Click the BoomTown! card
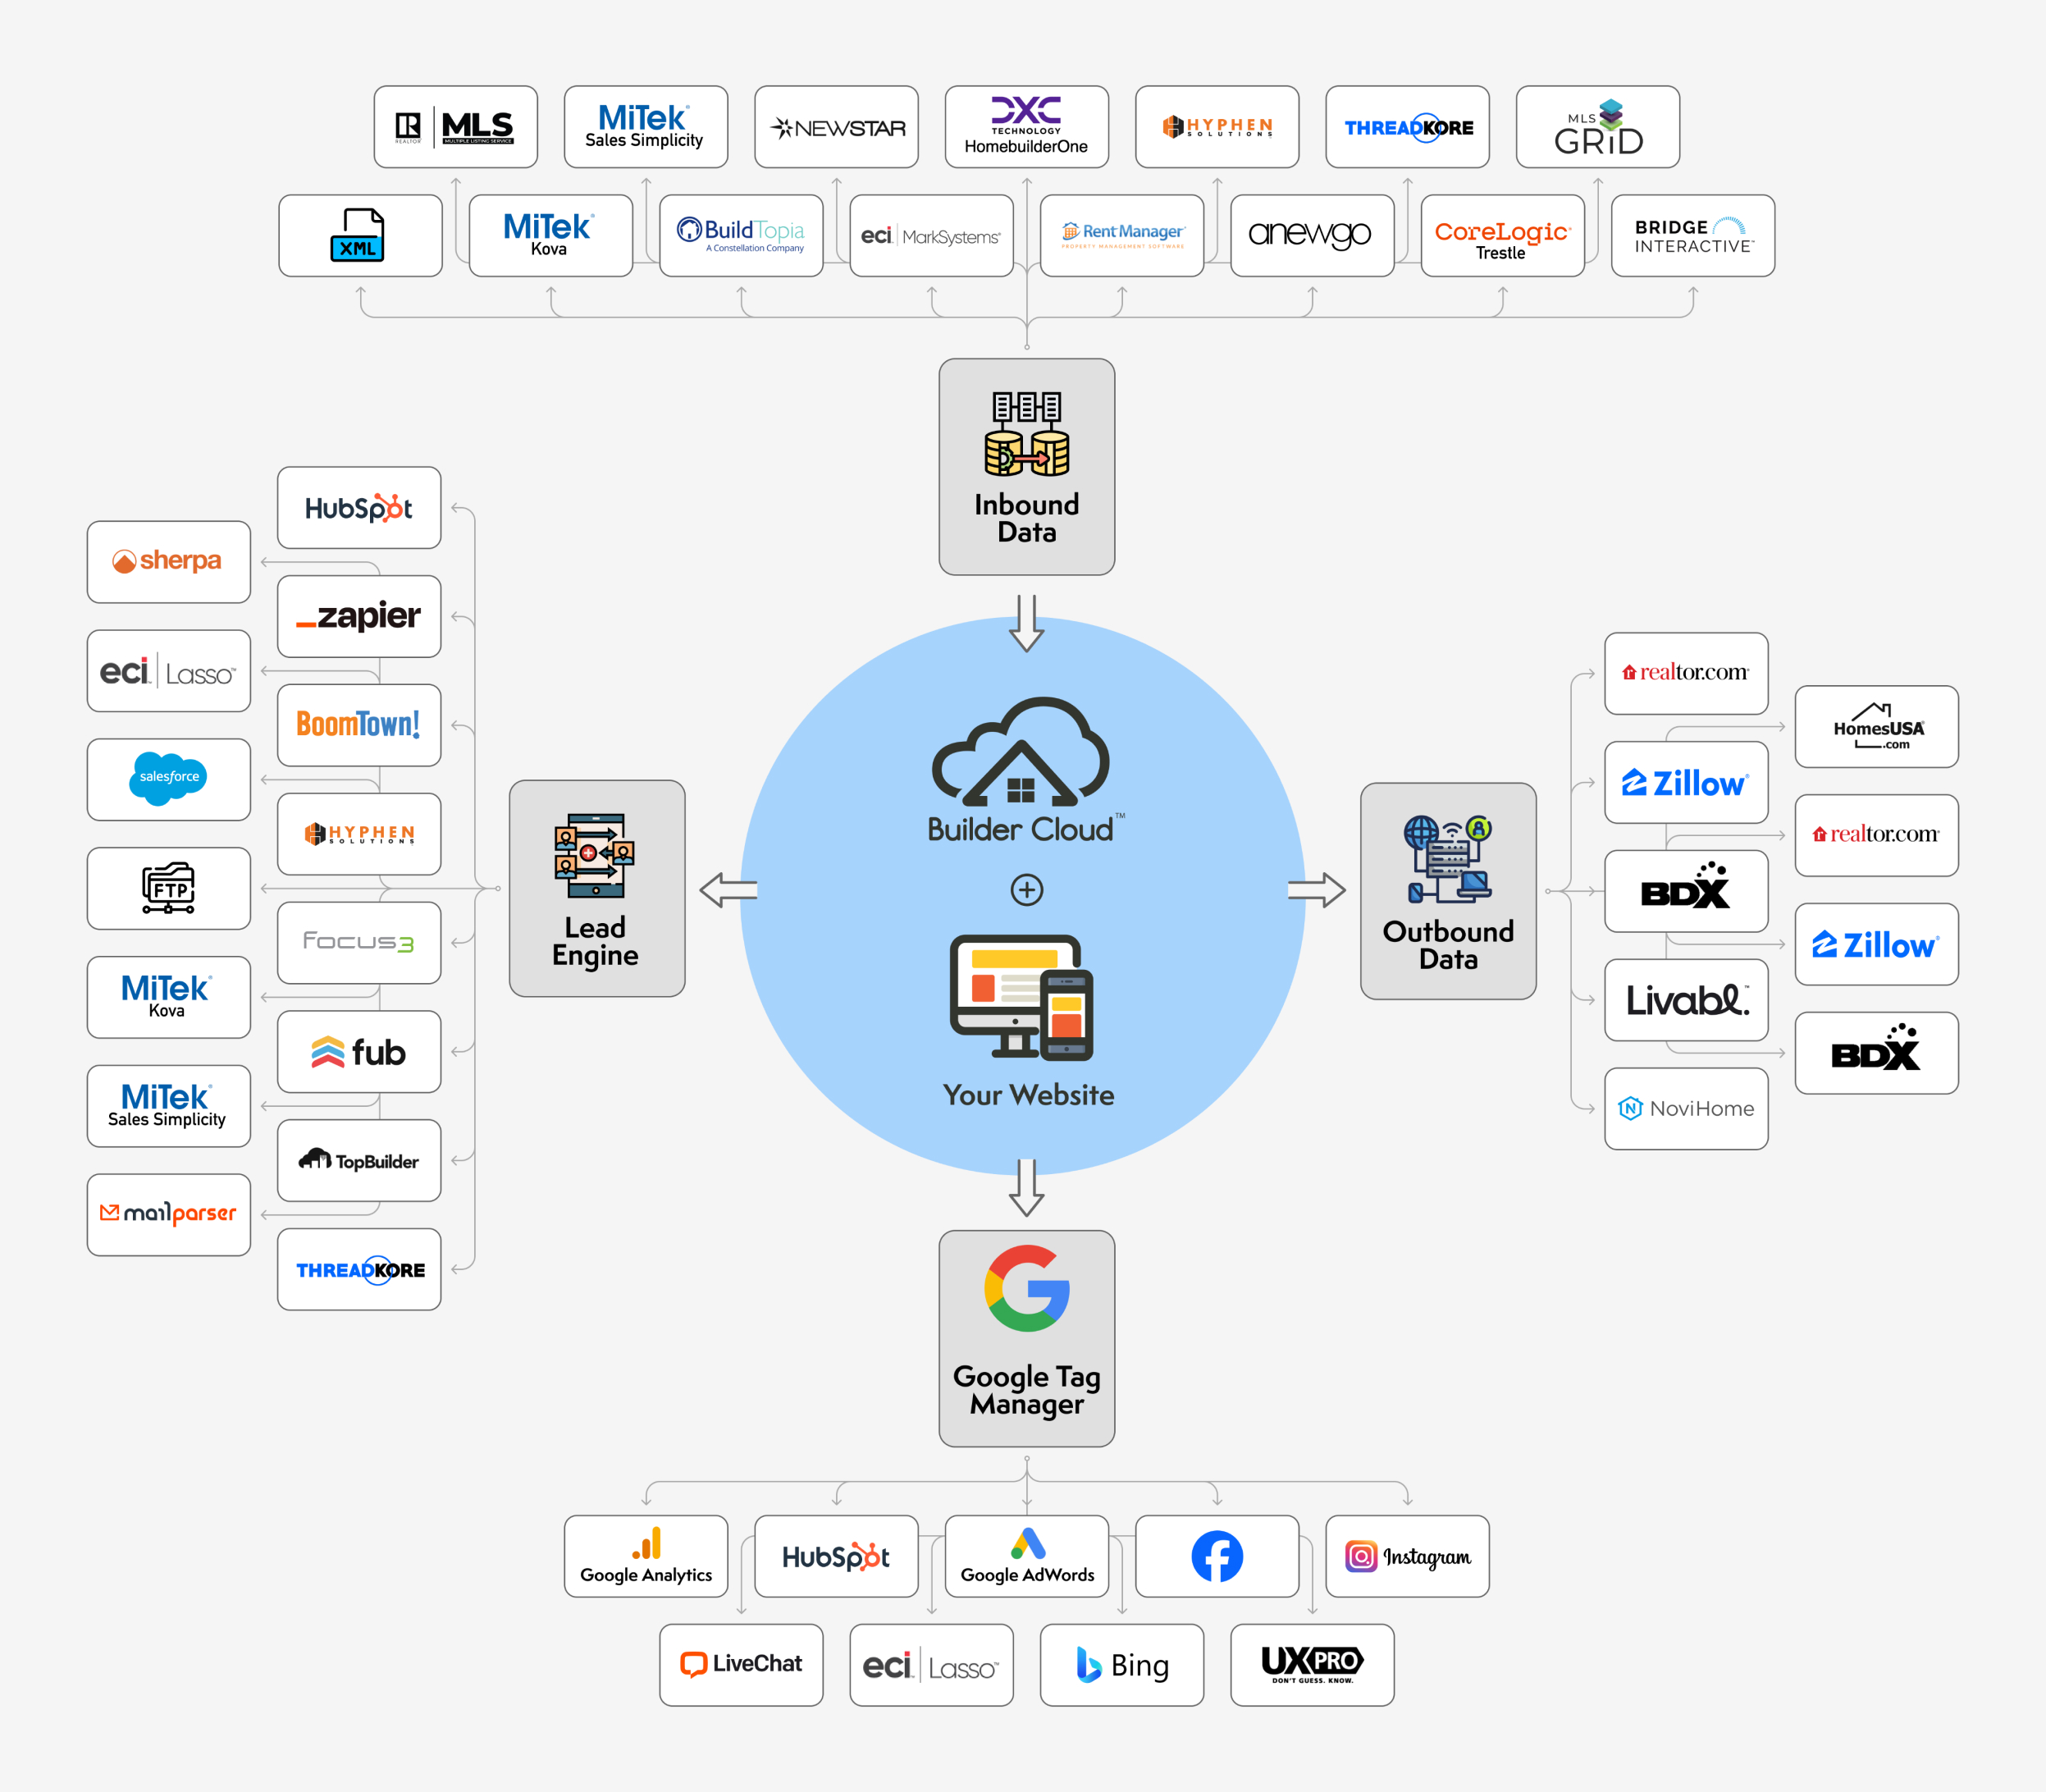Screen dimensions: 2046x1792 359,725
